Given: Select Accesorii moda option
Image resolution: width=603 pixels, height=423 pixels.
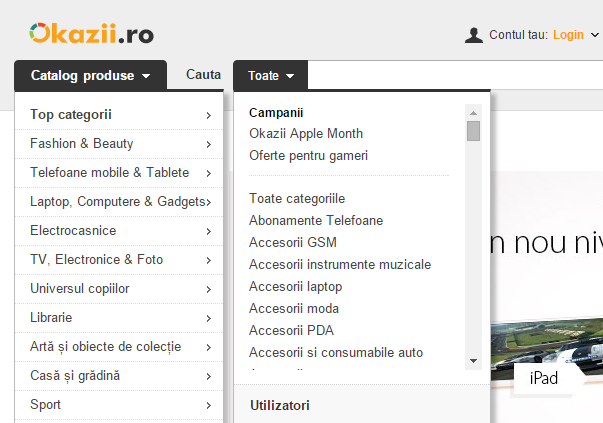Looking at the screenshot, I should tap(294, 309).
